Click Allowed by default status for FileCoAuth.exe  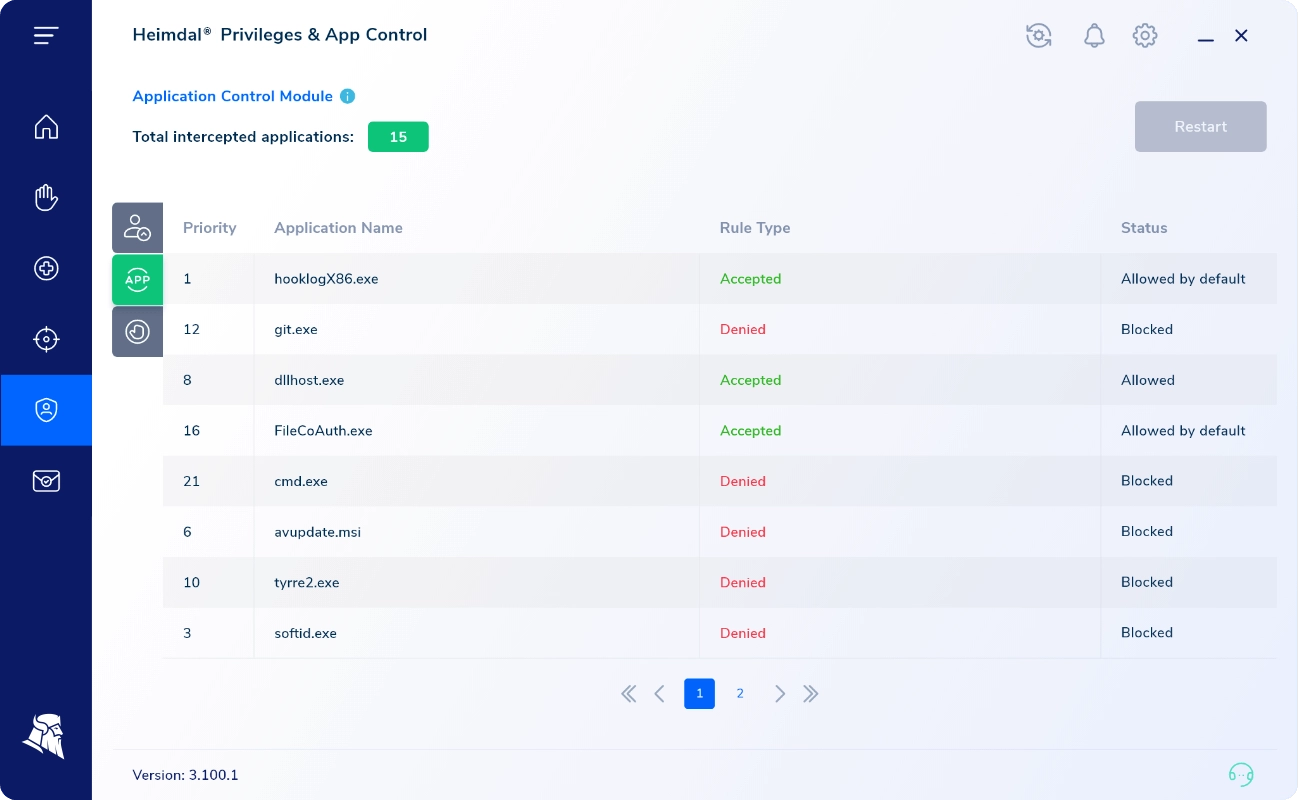(1183, 431)
